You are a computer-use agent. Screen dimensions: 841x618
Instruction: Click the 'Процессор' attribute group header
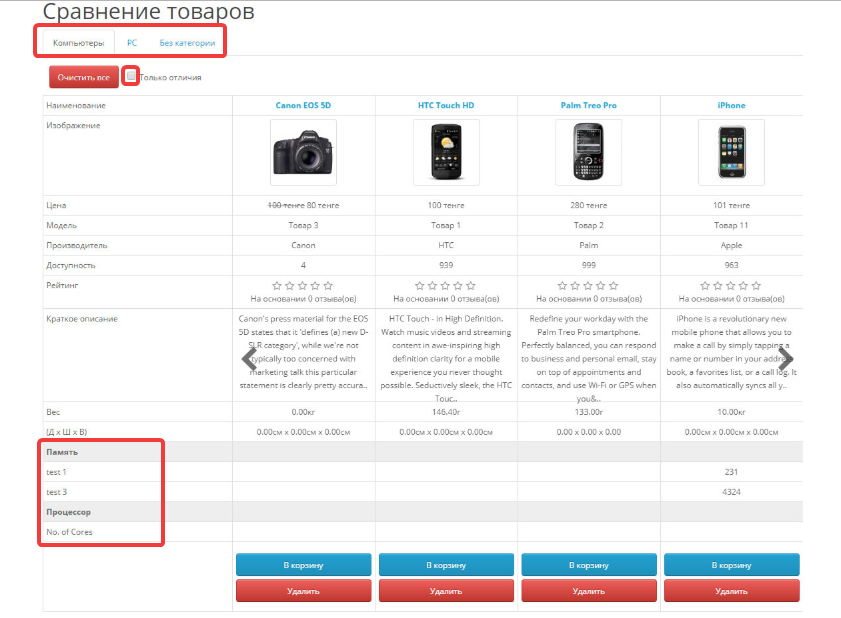coord(68,512)
